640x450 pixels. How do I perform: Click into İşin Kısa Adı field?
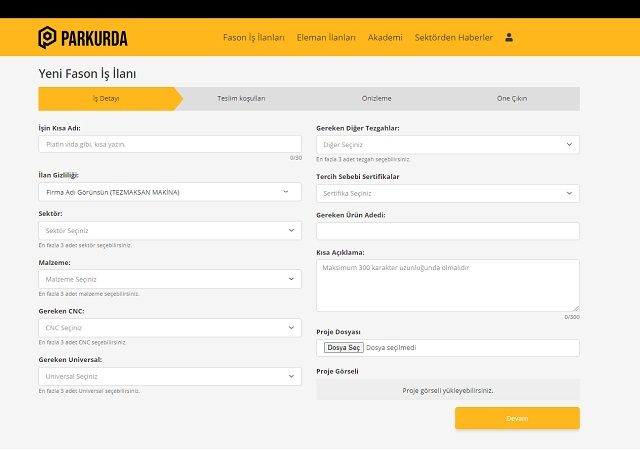[x=169, y=145]
